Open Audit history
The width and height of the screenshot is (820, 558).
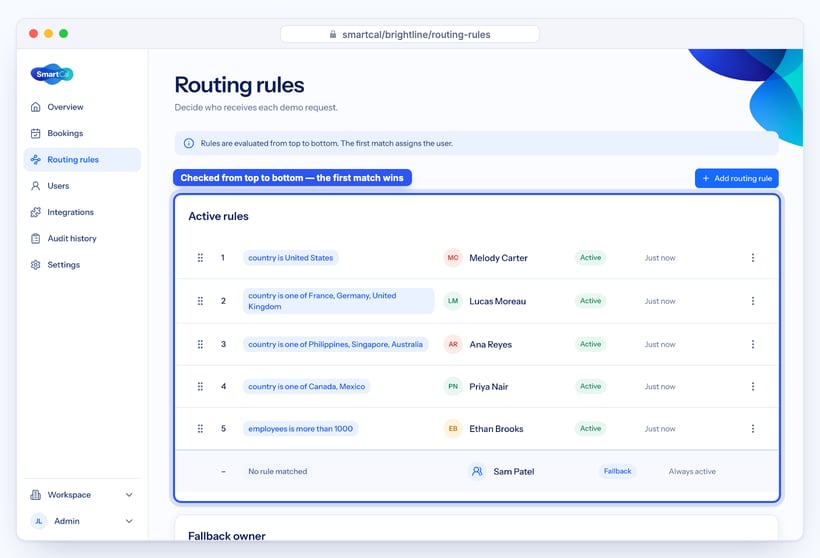pyautogui.click(x=82, y=238)
